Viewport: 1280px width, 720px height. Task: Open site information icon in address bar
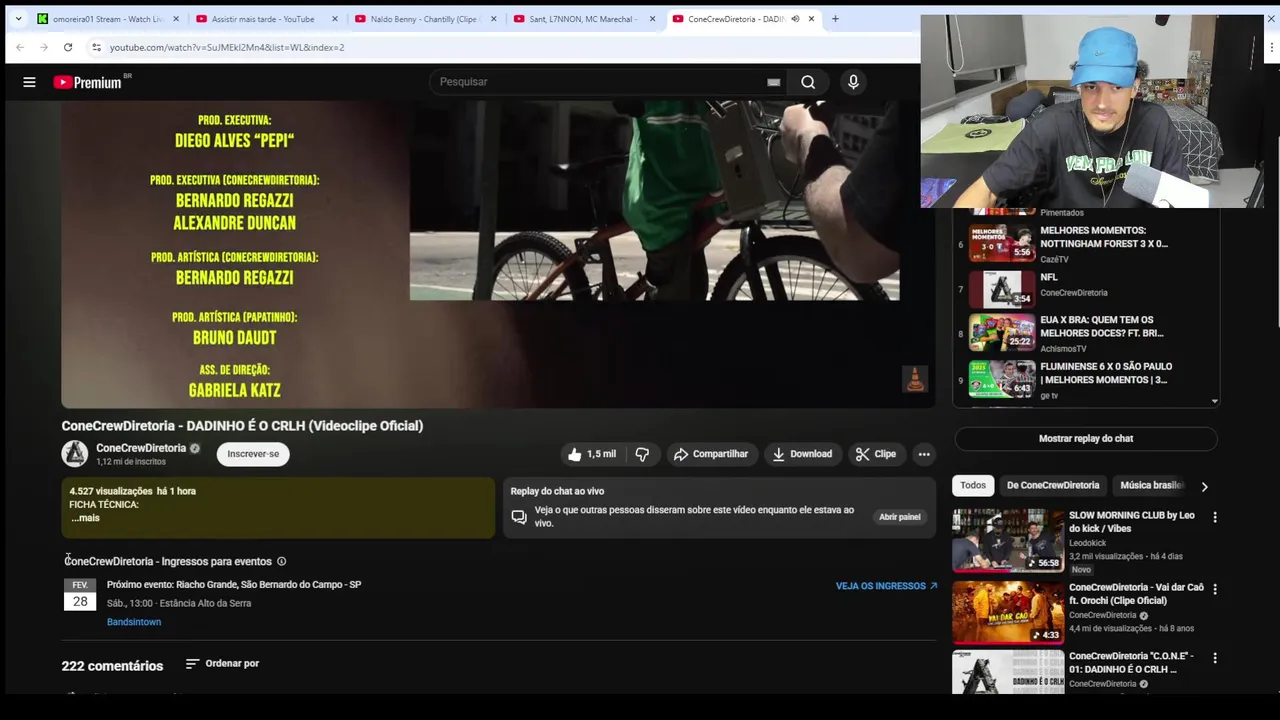click(96, 47)
